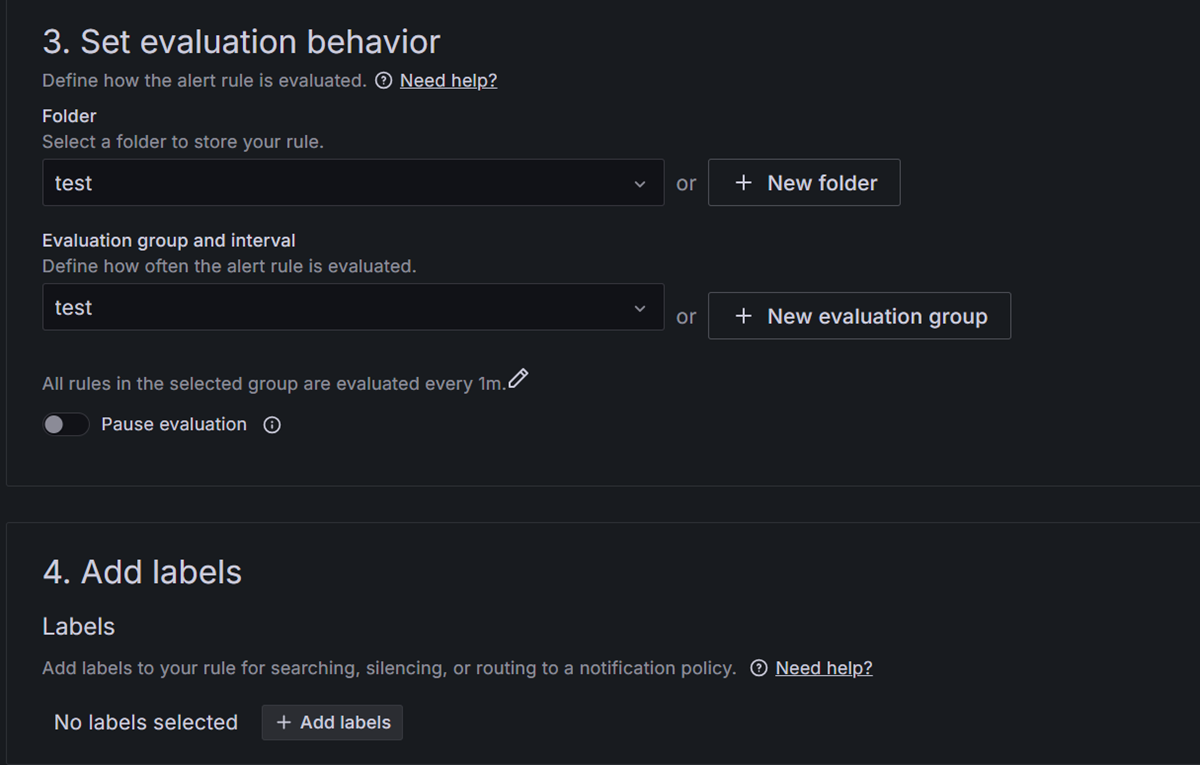Click the info icon beside Pause evaluation
1200x765 pixels.
tap(271, 425)
